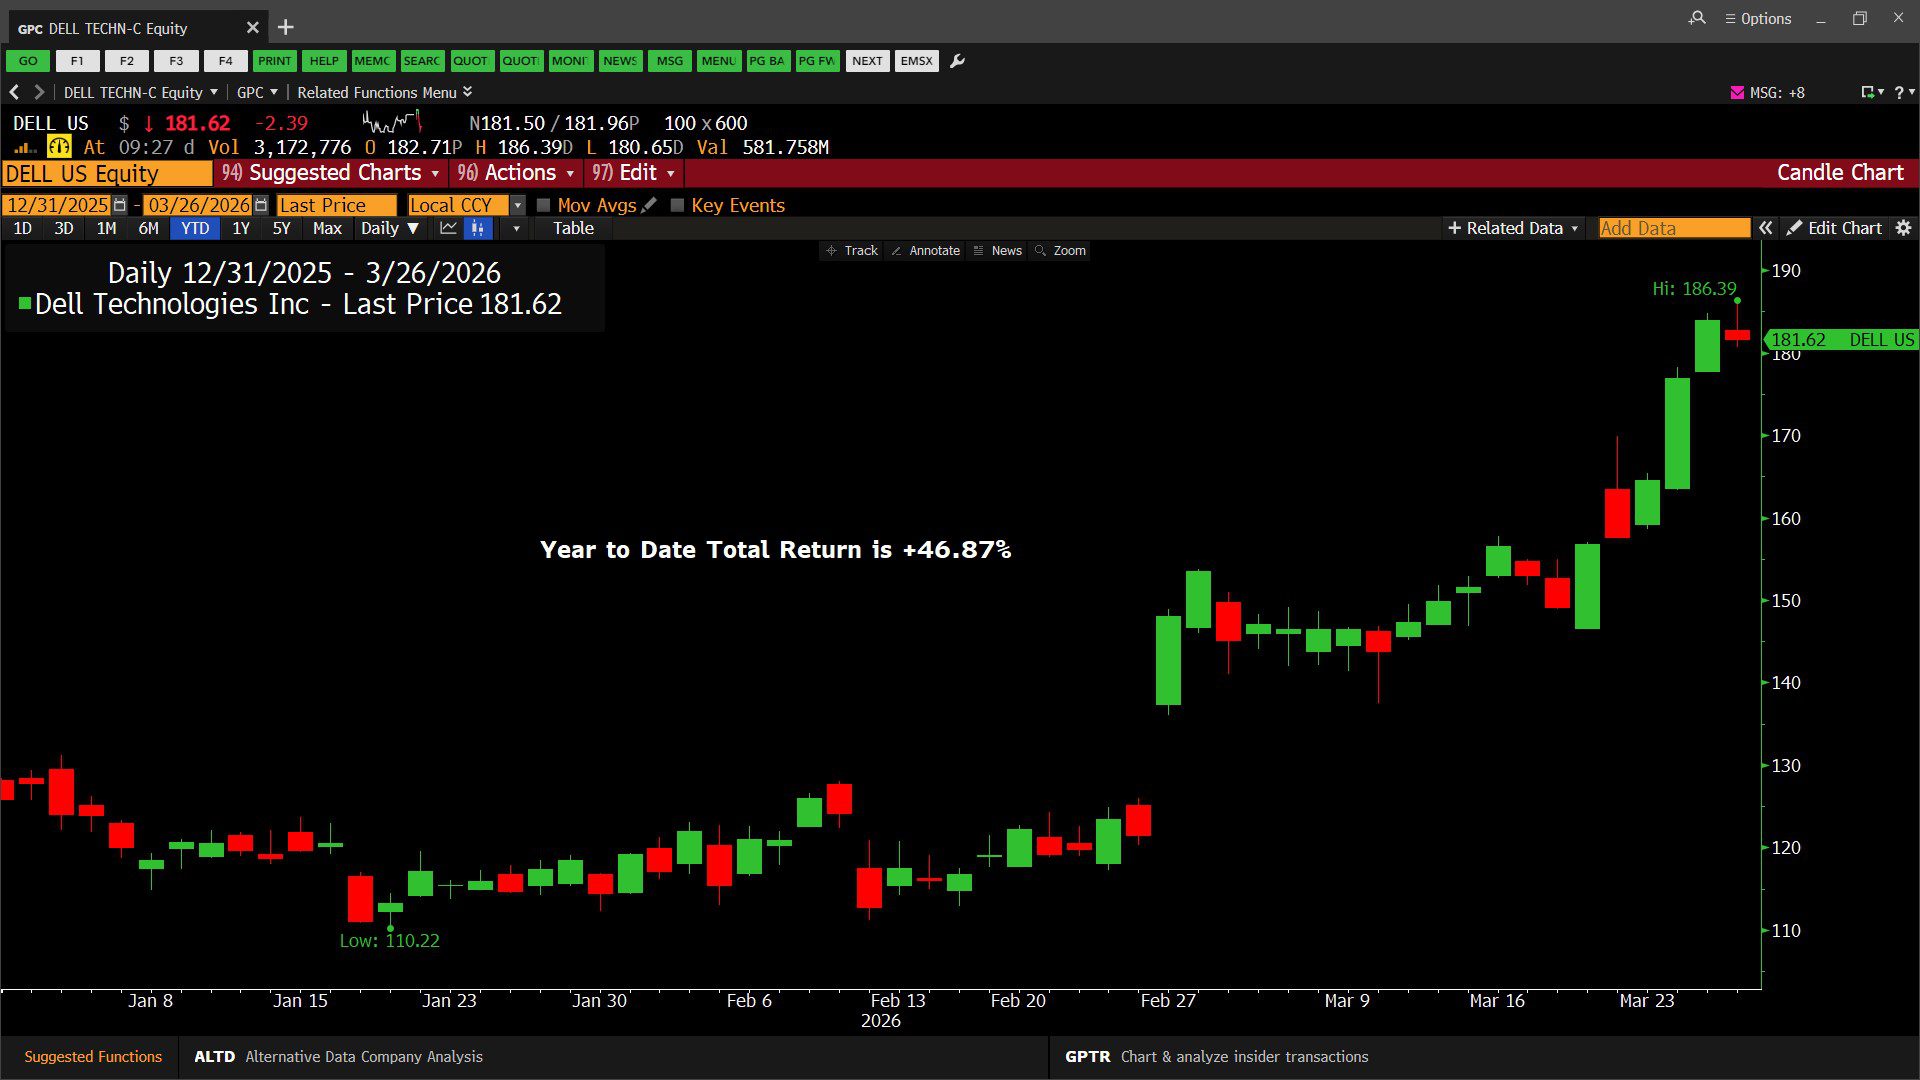Click the pencil icon beside Mov Avgs

coord(649,205)
